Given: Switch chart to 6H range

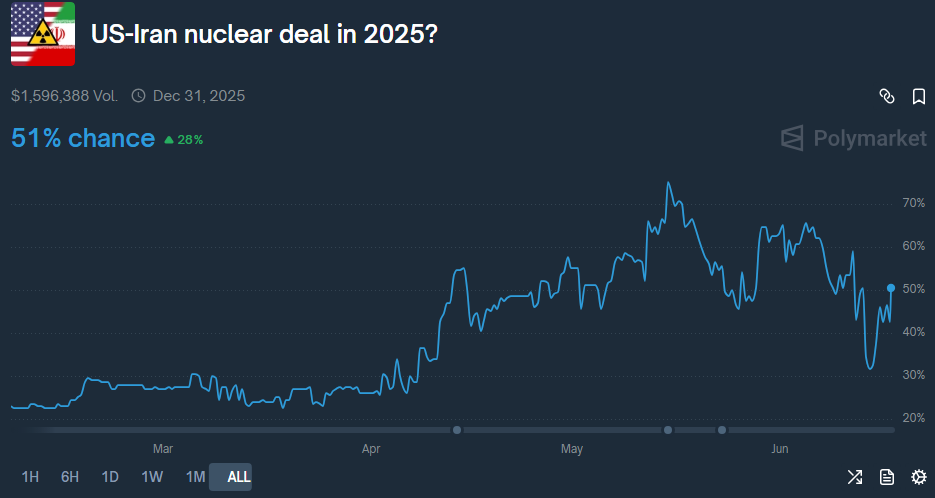Looking at the screenshot, I should (70, 477).
